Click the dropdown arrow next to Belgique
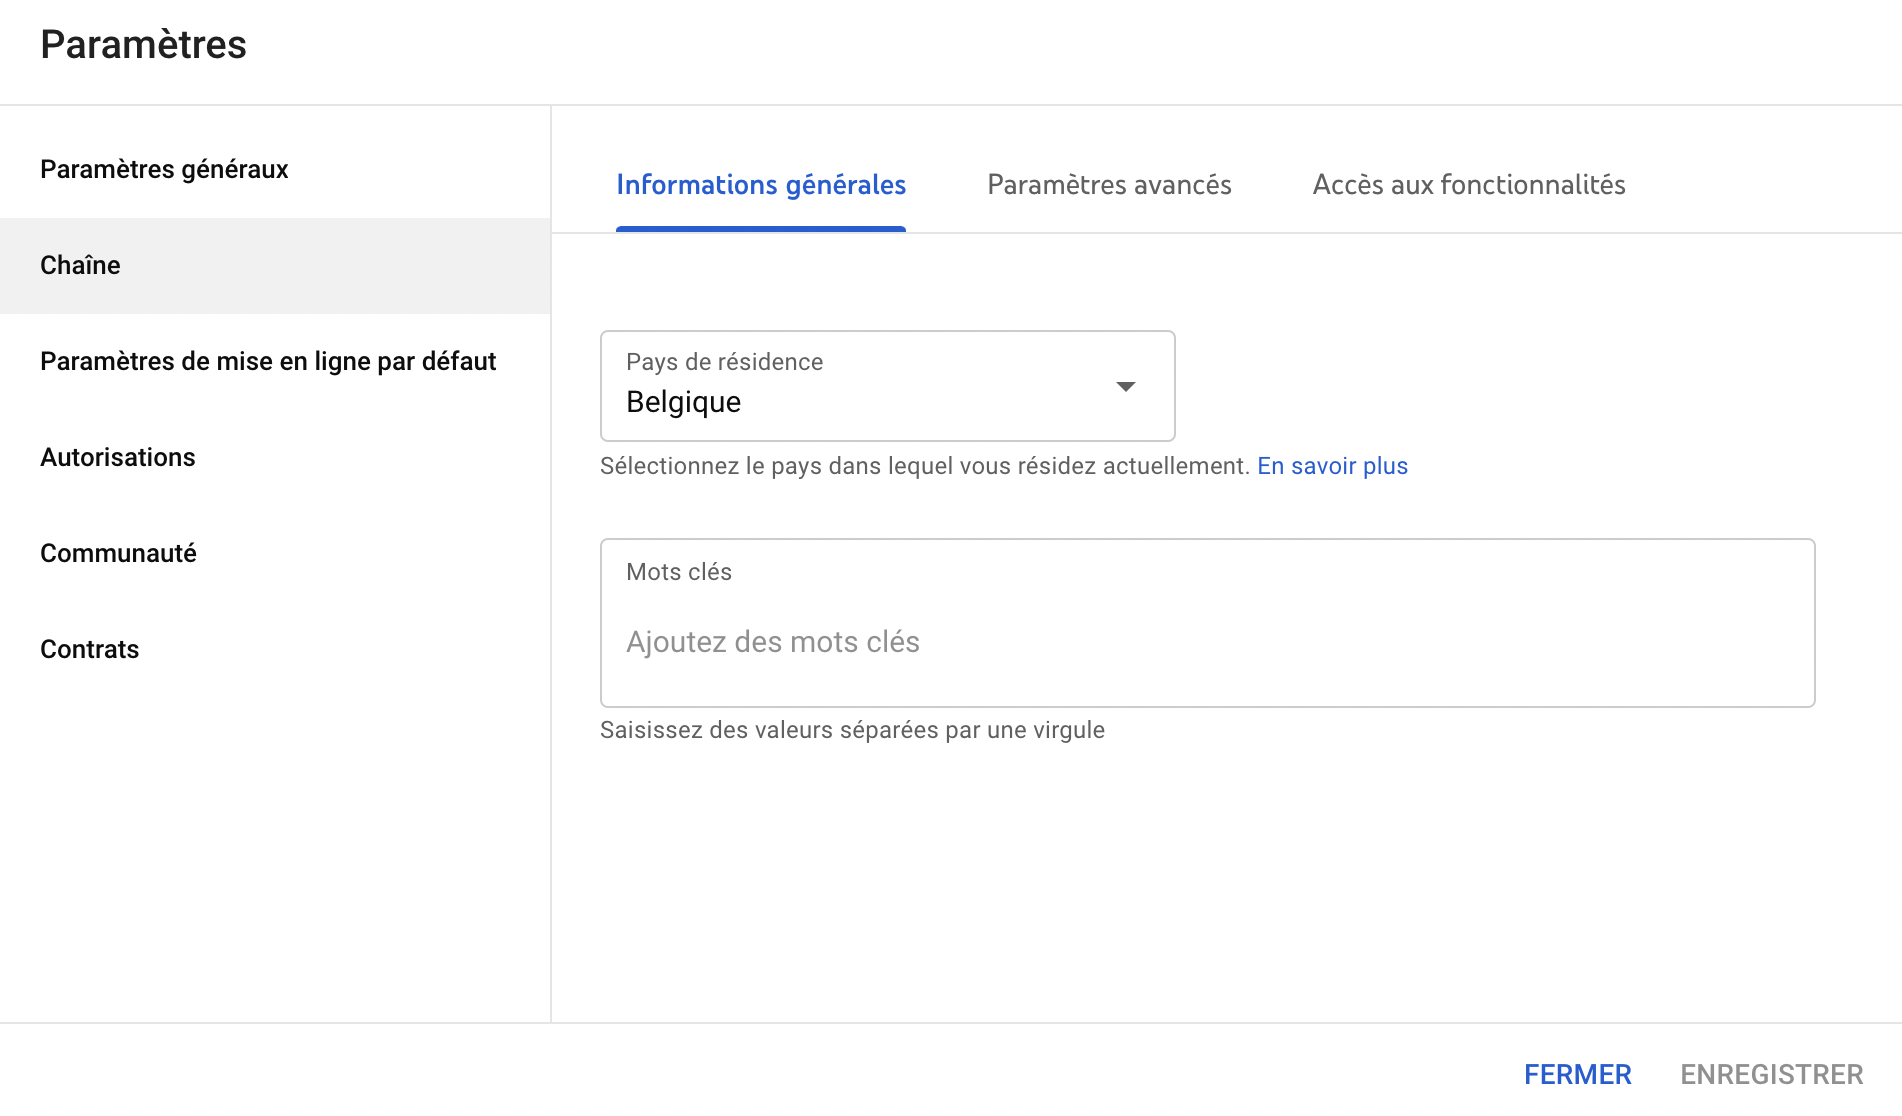This screenshot has width=1902, height=1116. point(1126,387)
